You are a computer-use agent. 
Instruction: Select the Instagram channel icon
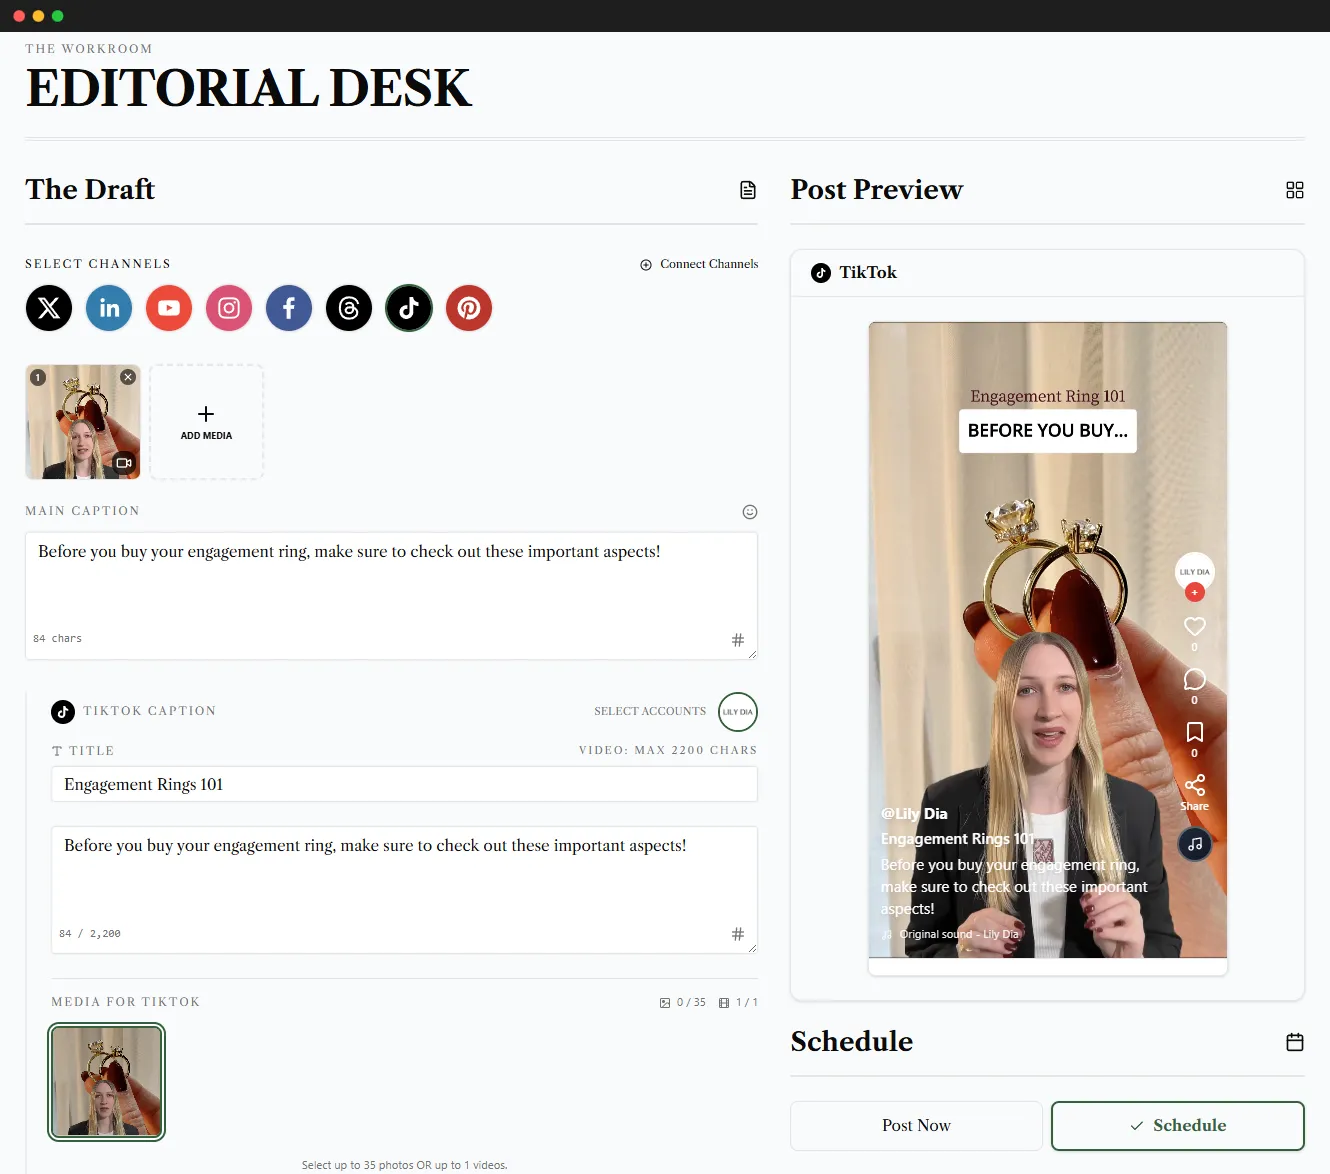click(x=228, y=308)
